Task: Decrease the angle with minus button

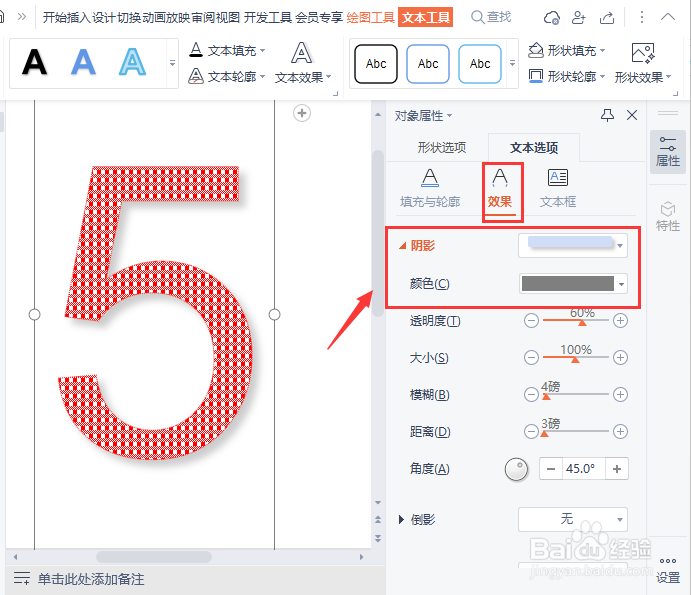Action: (x=551, y=469)
